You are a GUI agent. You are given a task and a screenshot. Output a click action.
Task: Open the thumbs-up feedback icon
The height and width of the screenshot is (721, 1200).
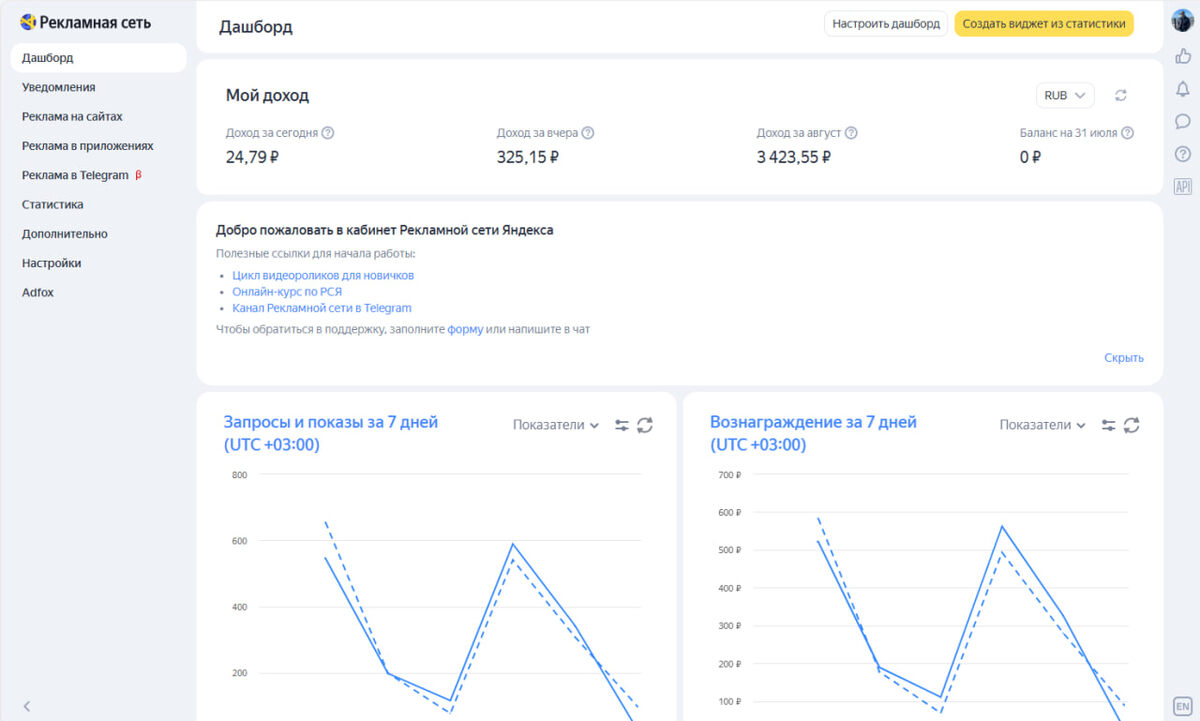pyautogui.click(x=1182, y=57)
